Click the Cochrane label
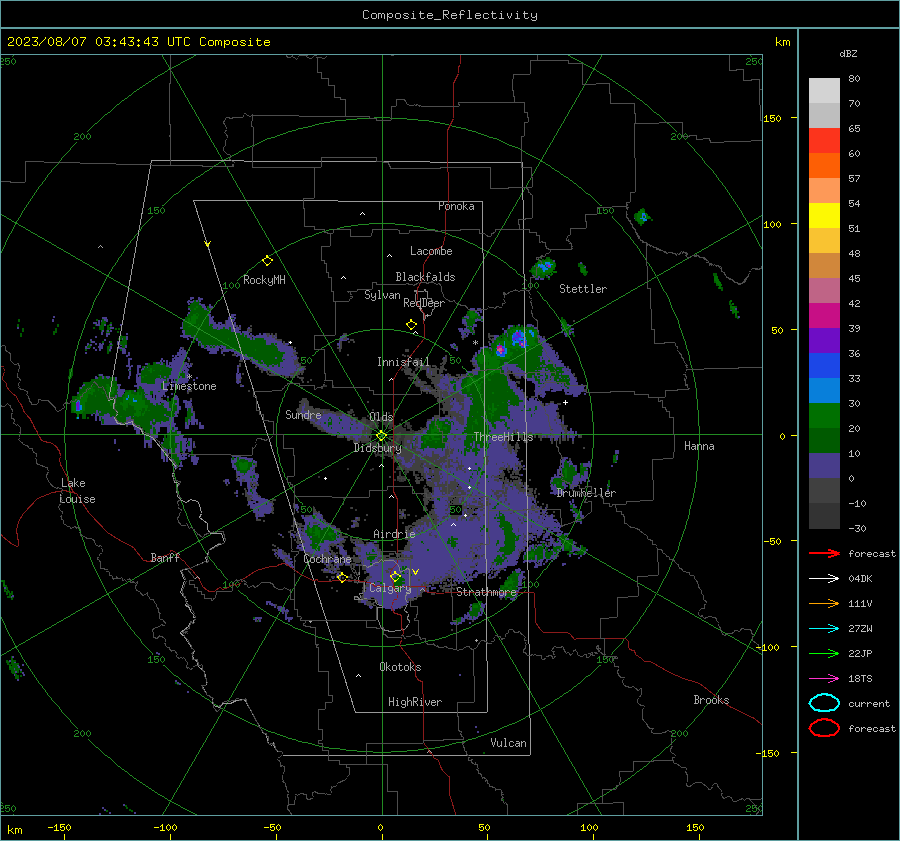Screen dimensions: 900x841 coord(327,559)
